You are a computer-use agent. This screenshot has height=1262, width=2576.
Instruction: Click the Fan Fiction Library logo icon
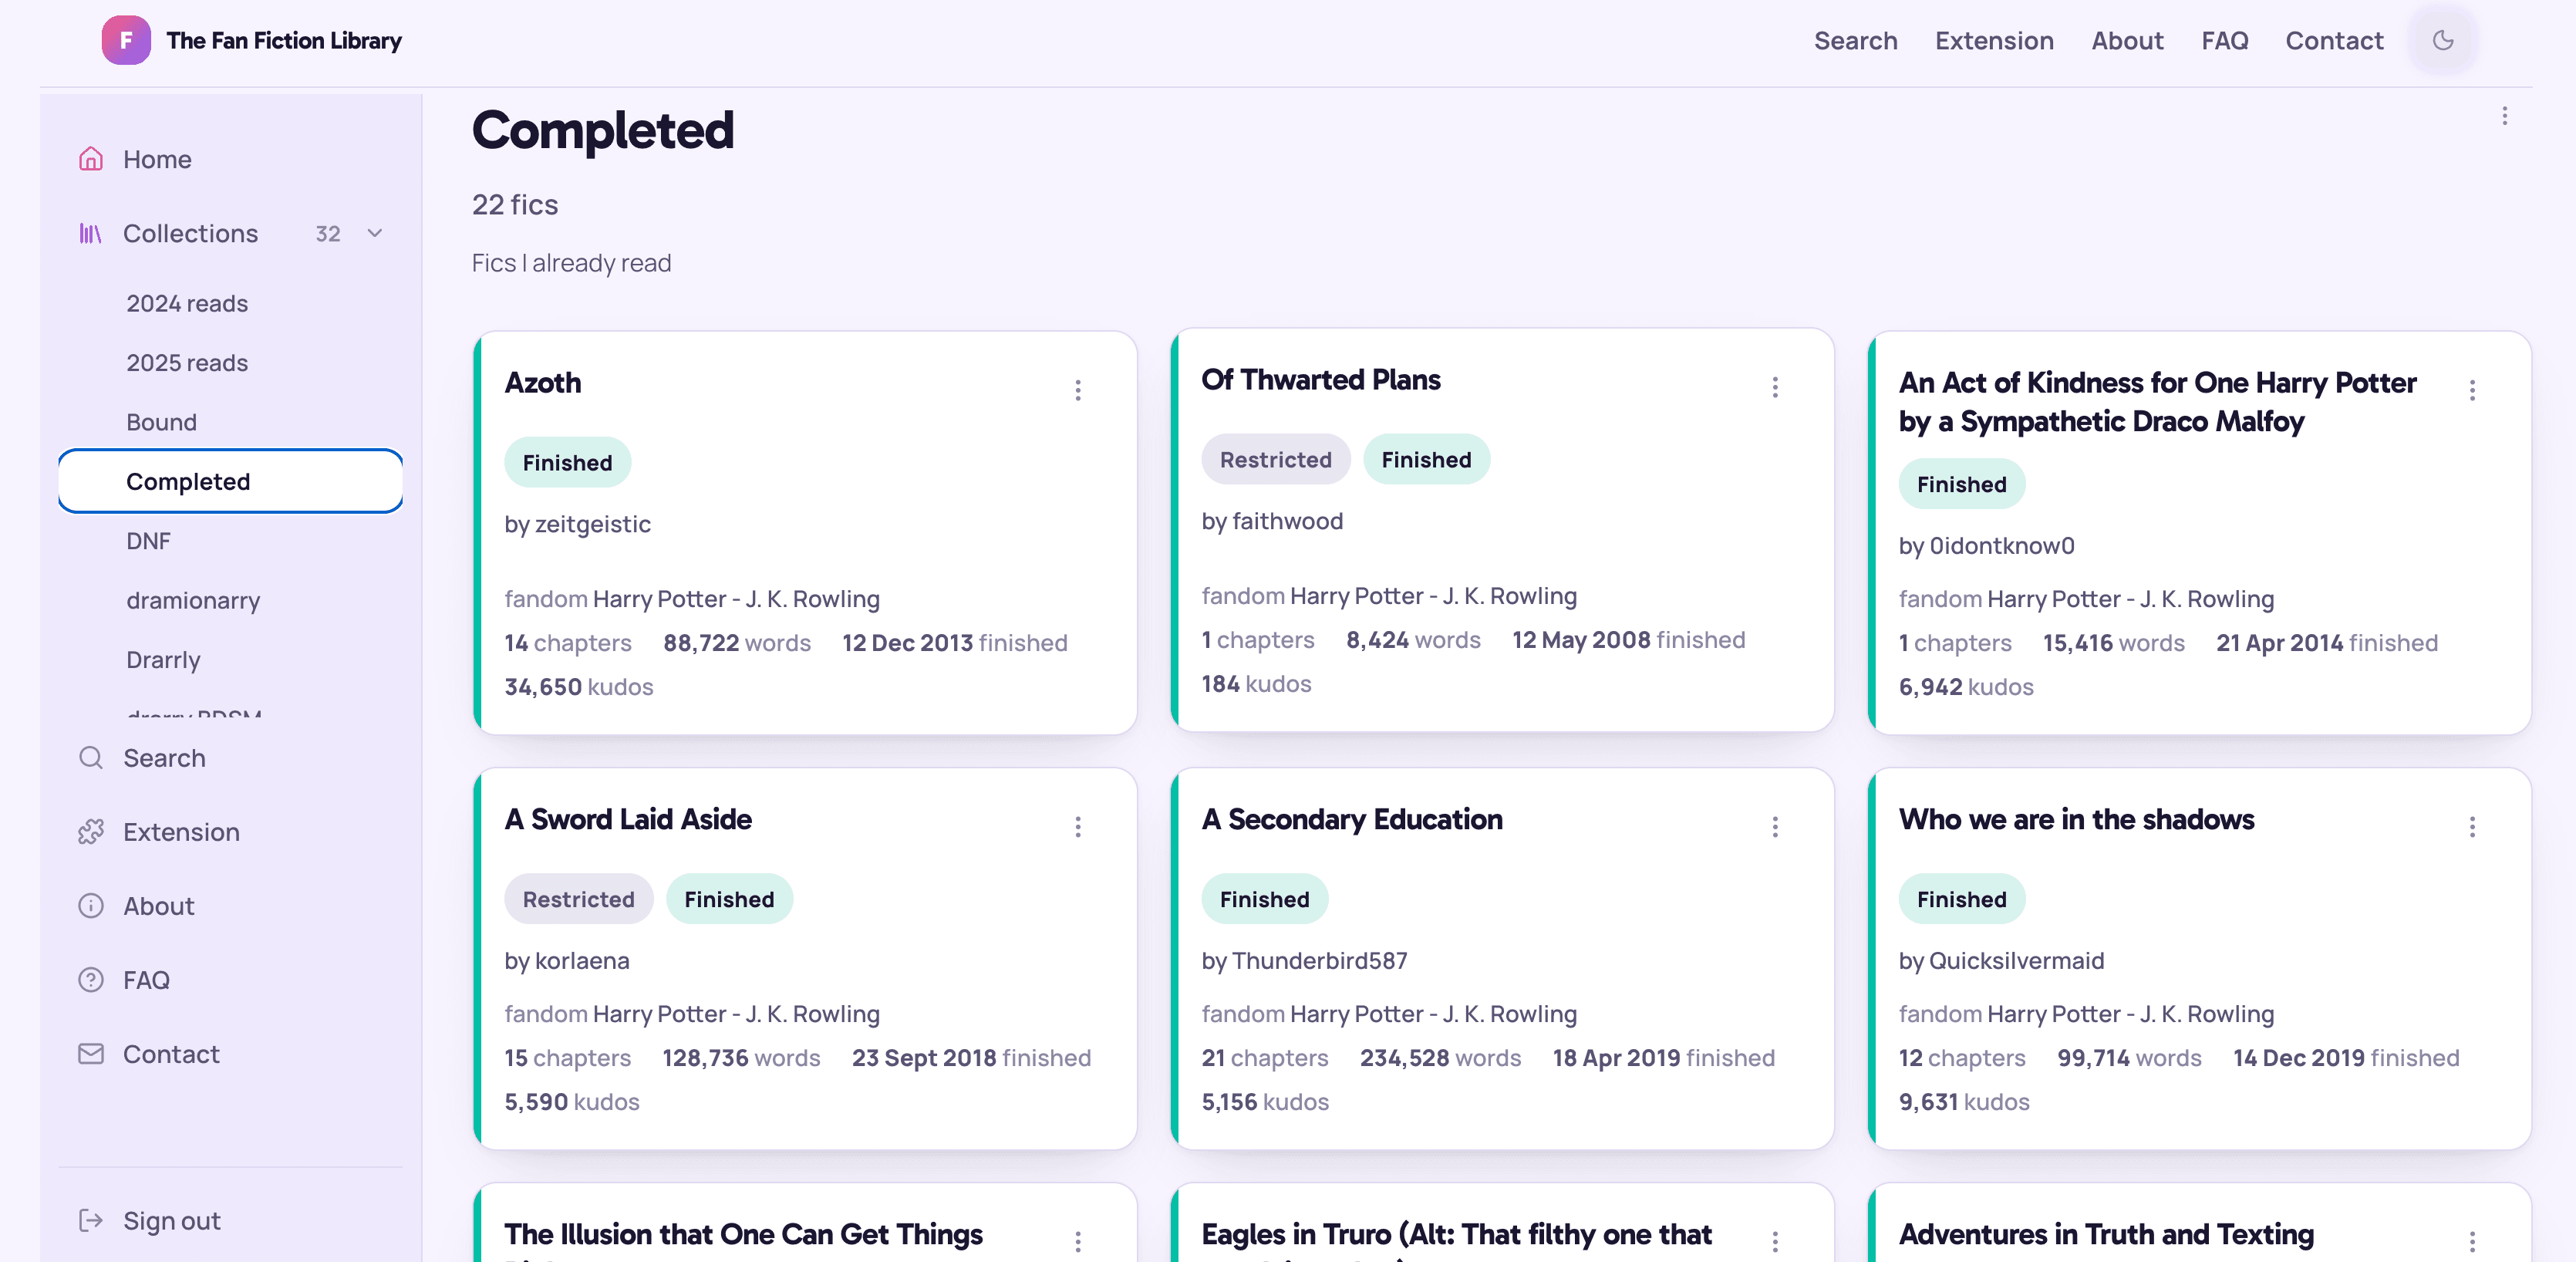(x=126, y=40)
